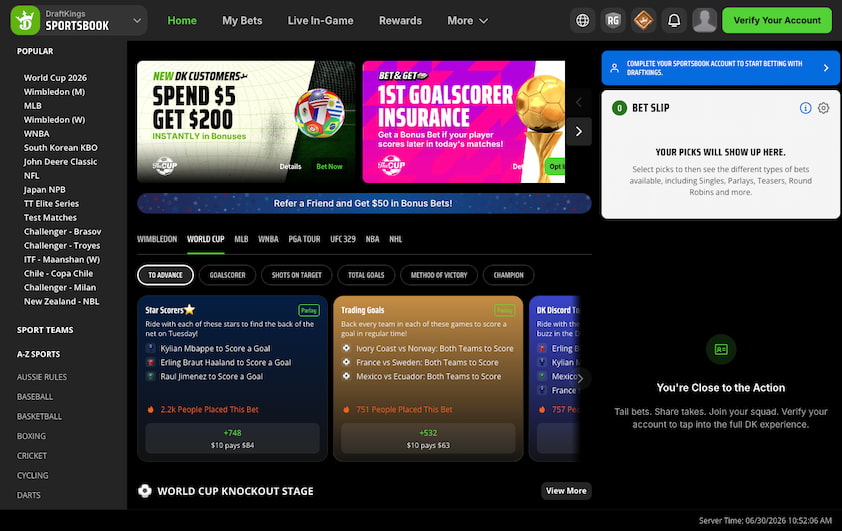842x531 pixels.
Task: Open the Bet Slip settings gear
Action: coord(823,108)
